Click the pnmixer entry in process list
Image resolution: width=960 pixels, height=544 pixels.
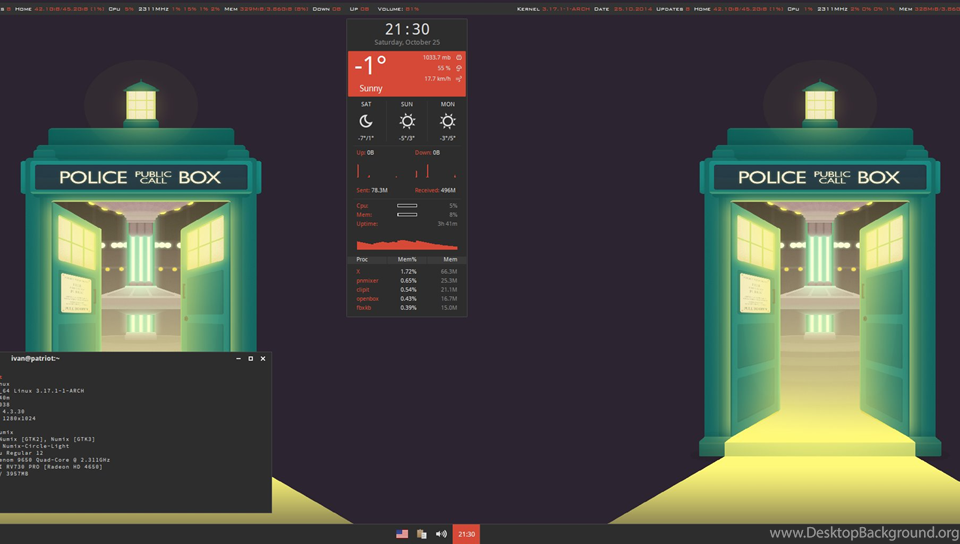point(367,281)
